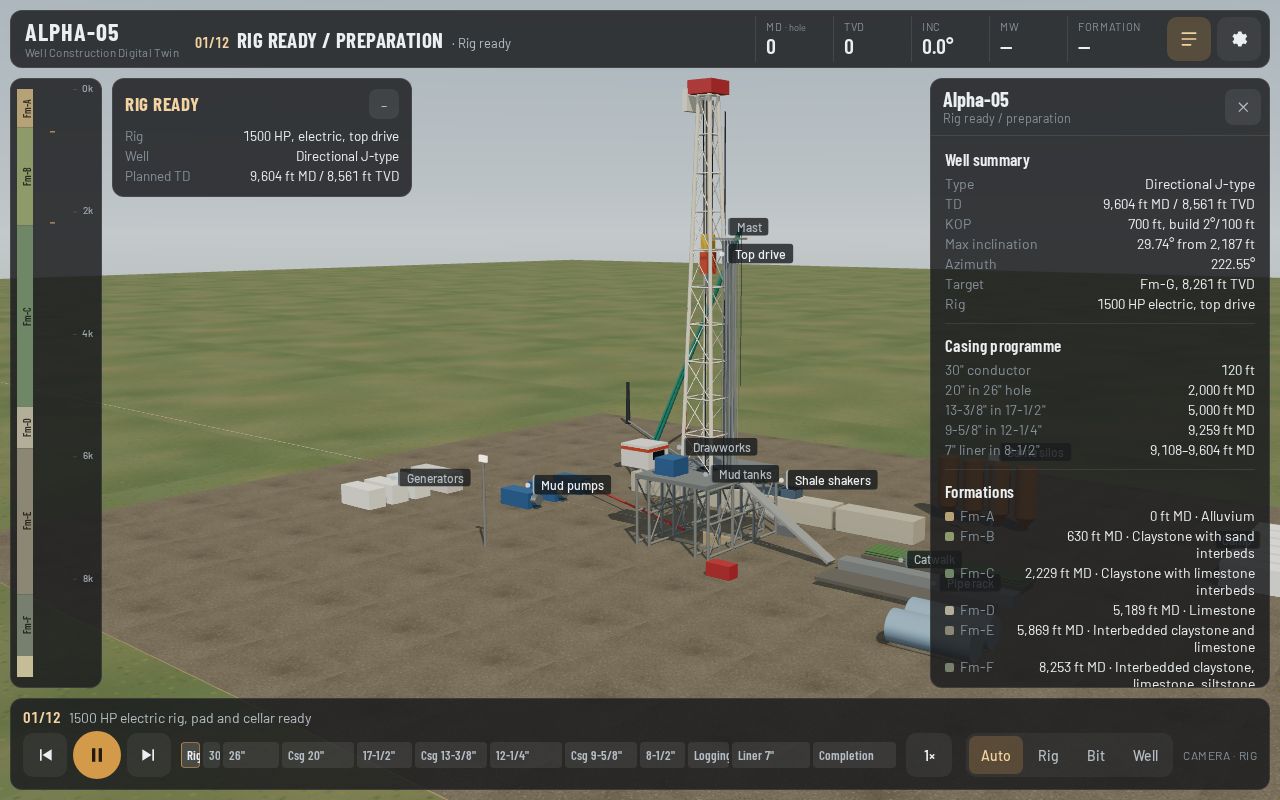Click the Fm-C segment in depth track
This screenshot has height=800, width=1280.
tap(26, 316)
